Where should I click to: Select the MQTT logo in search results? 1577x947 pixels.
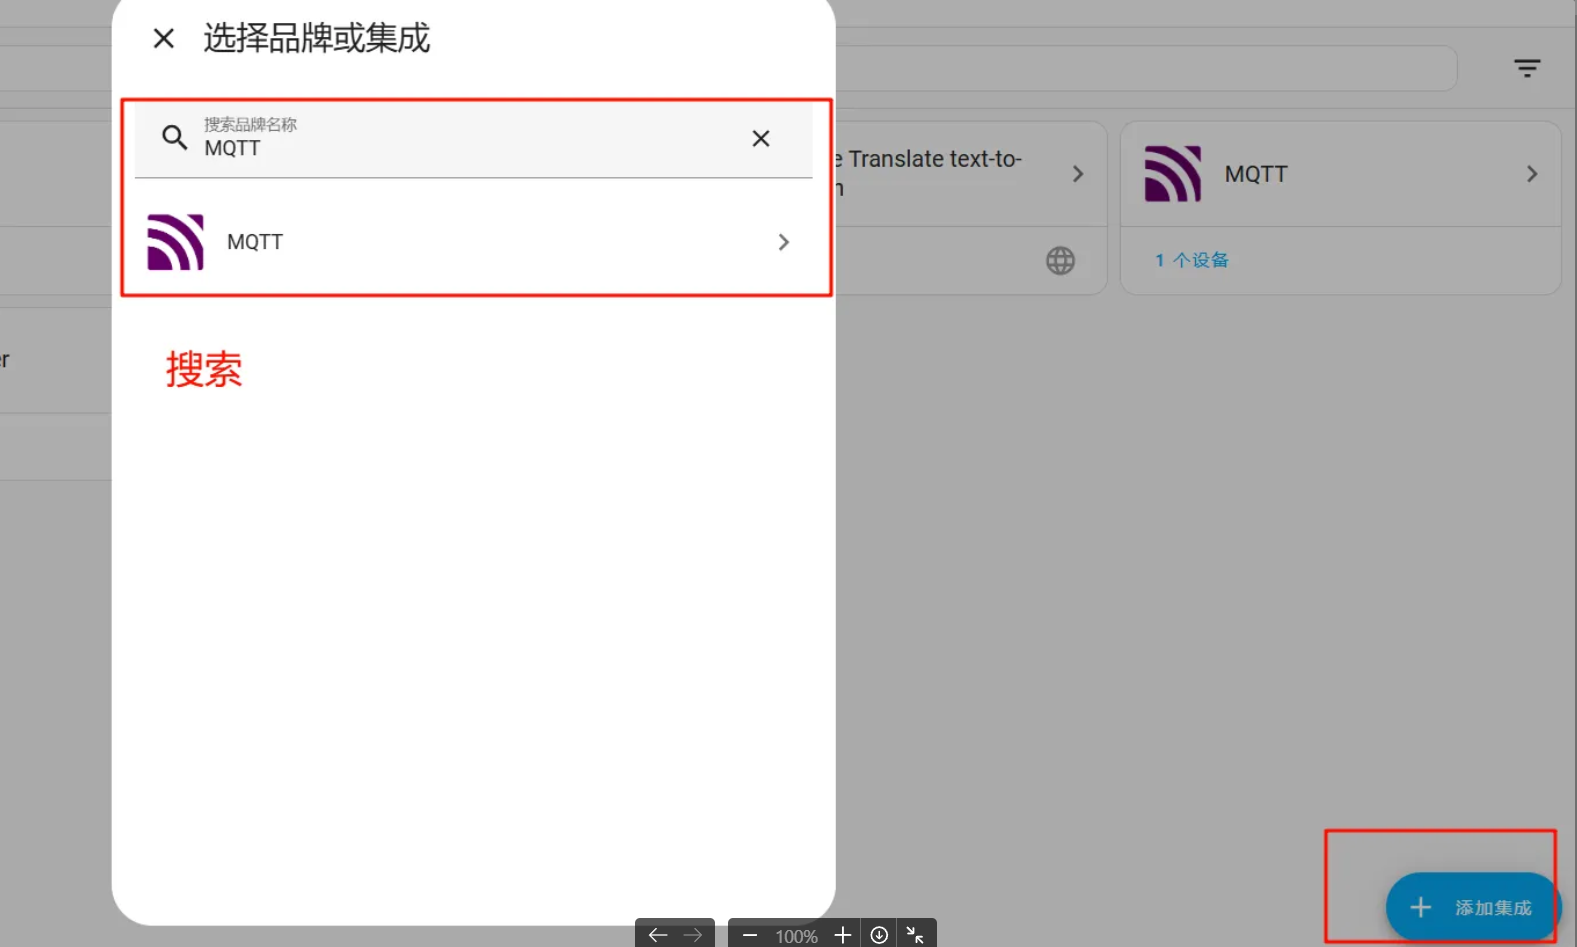[176, 242]
